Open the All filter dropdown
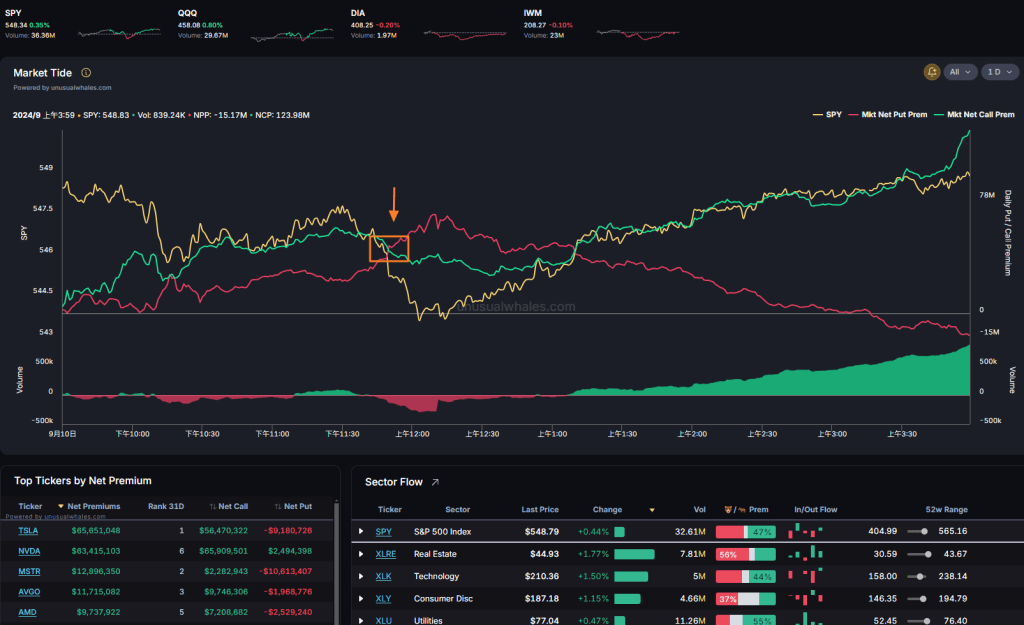1024x625 pixels. coord(960,72)
